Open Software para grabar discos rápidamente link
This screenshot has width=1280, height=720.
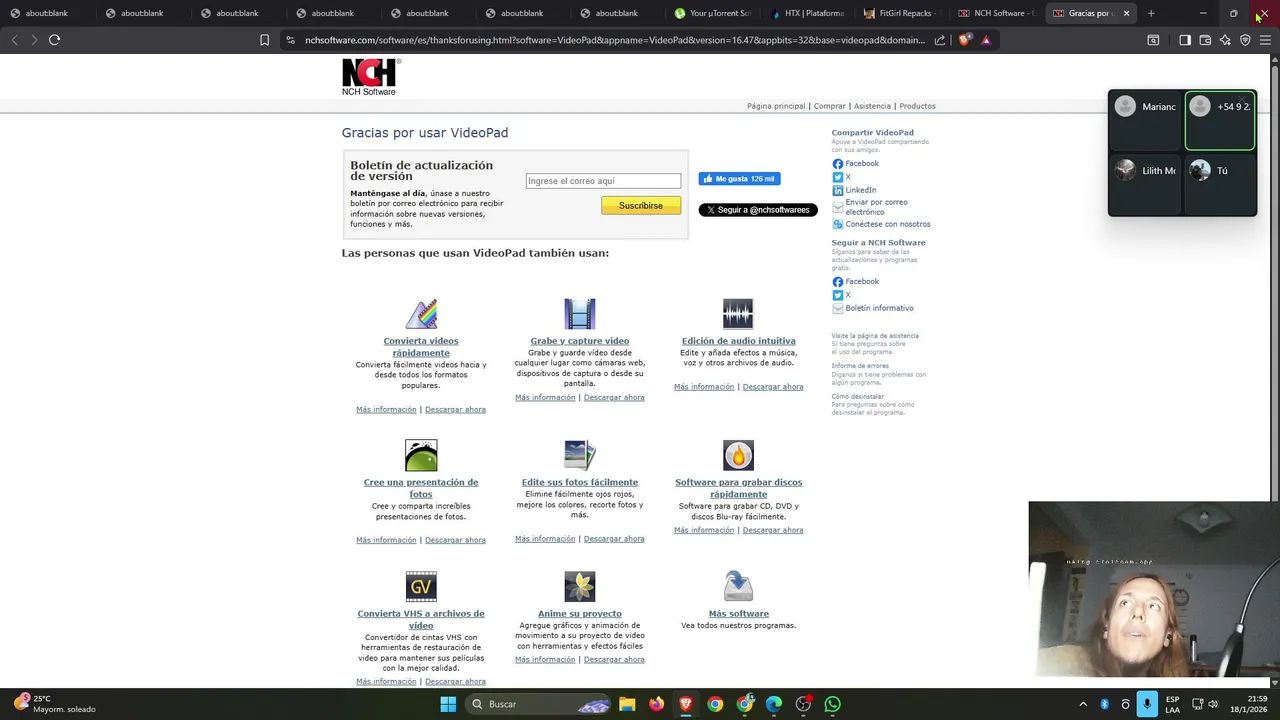point(739,488)
